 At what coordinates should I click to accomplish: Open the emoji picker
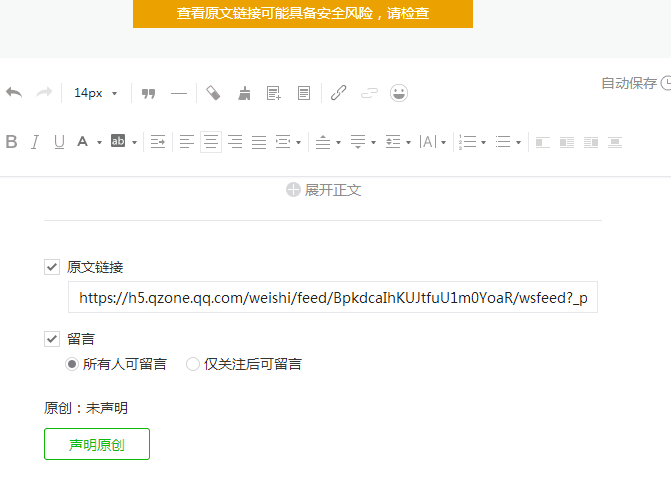coord(399,93)
